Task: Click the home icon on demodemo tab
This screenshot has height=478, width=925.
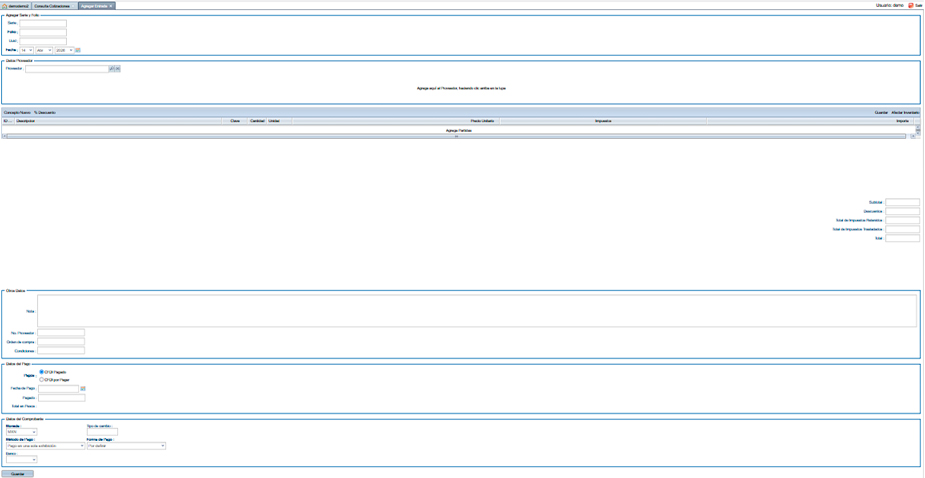Action: point(6,5)
